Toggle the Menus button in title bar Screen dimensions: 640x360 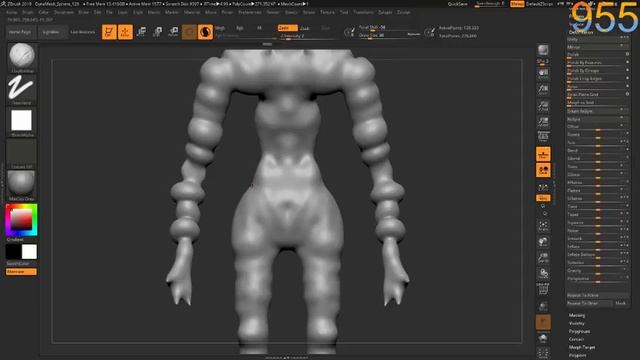click(x=517, y=4)
